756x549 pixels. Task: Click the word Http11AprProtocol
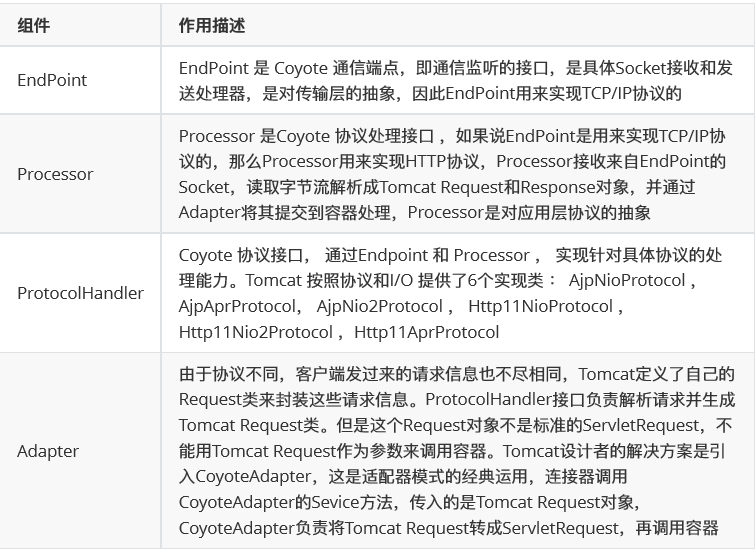[427, 331]
